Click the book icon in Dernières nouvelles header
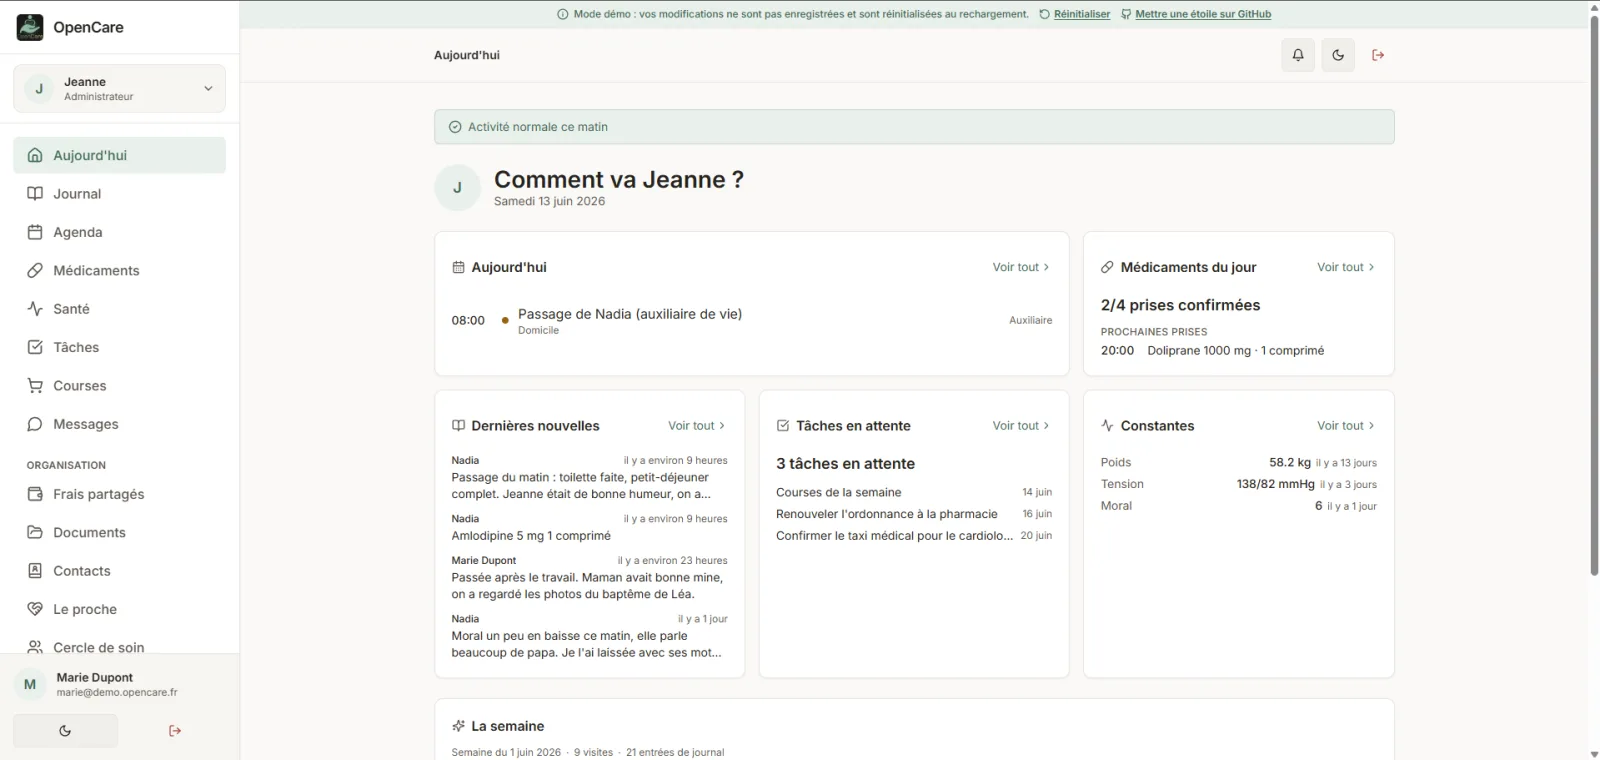The image size is (1600, 760). (x=458, y=425)
